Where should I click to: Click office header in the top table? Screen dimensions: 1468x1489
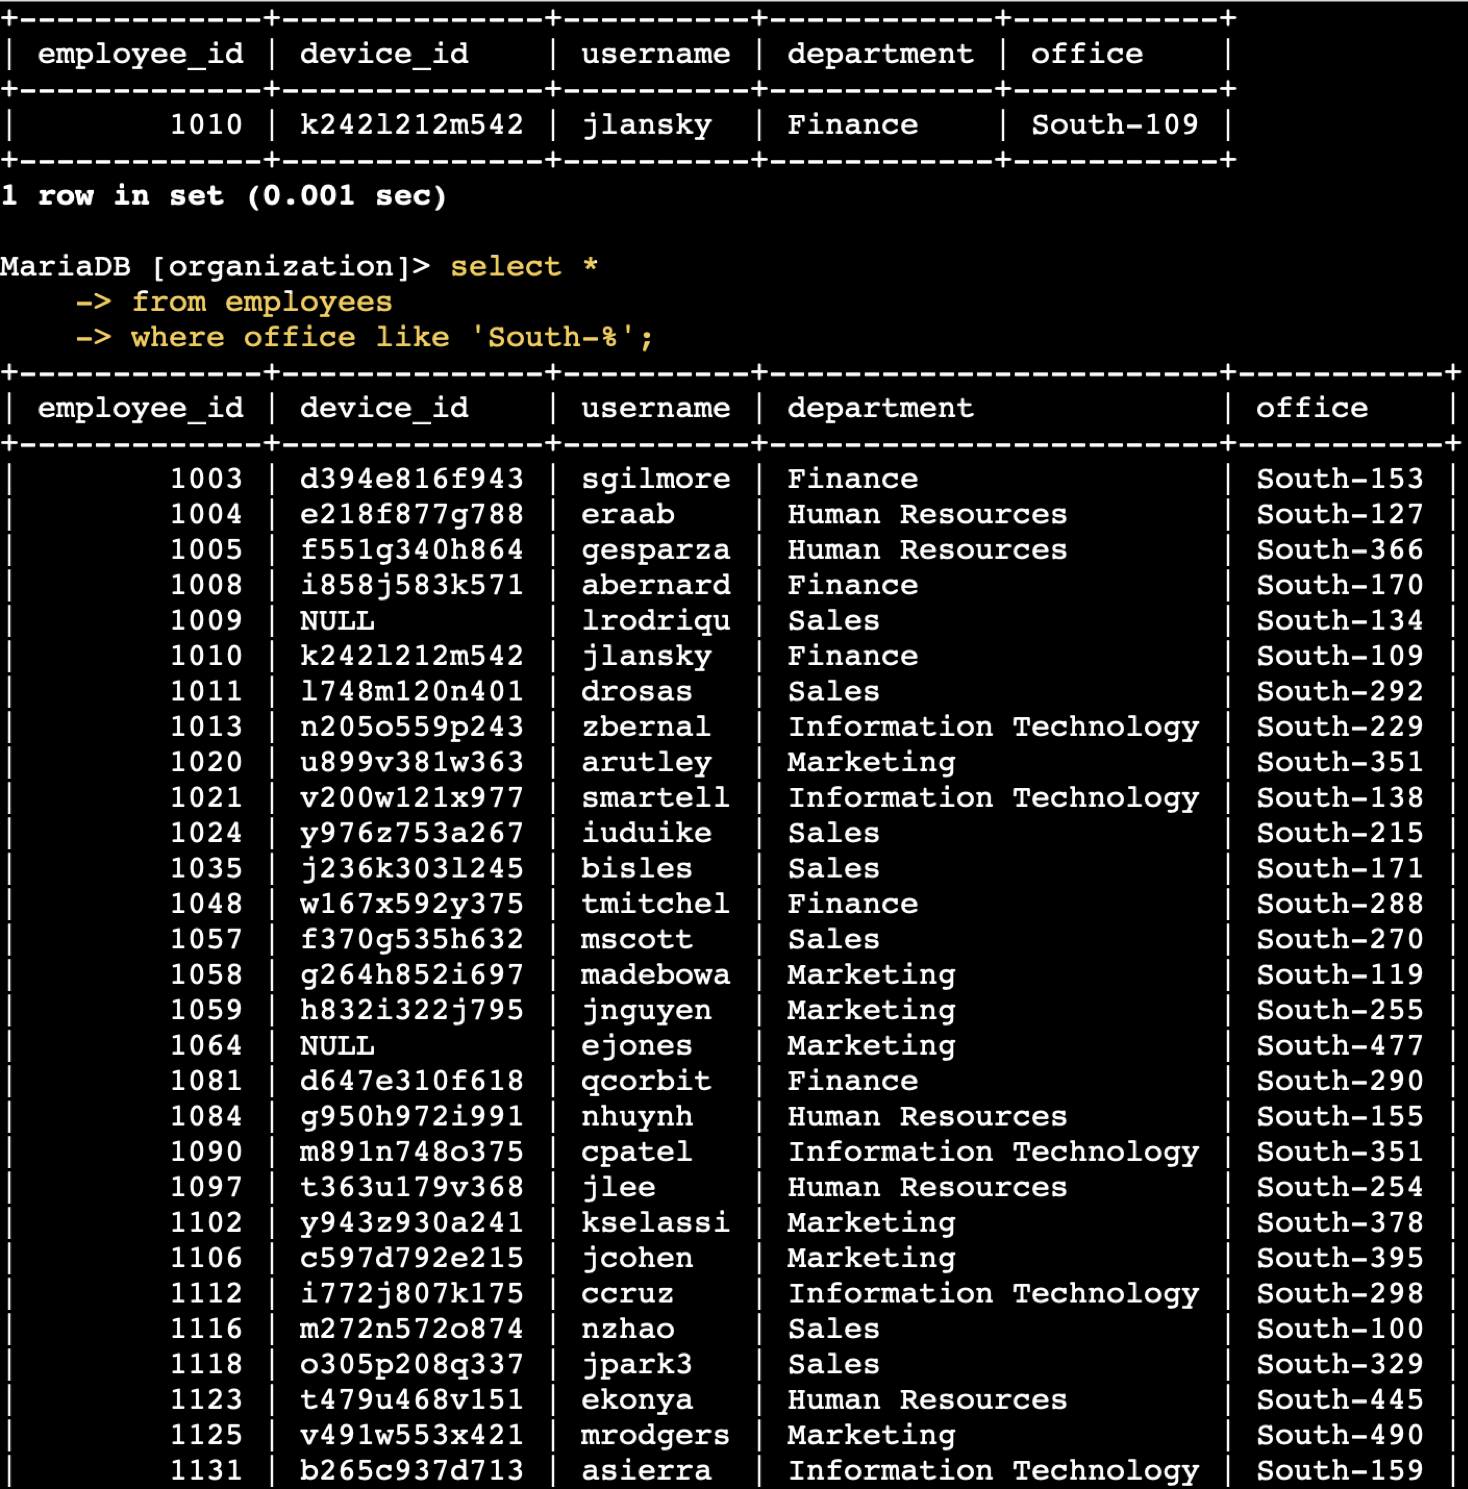(x=1086, y=54)
